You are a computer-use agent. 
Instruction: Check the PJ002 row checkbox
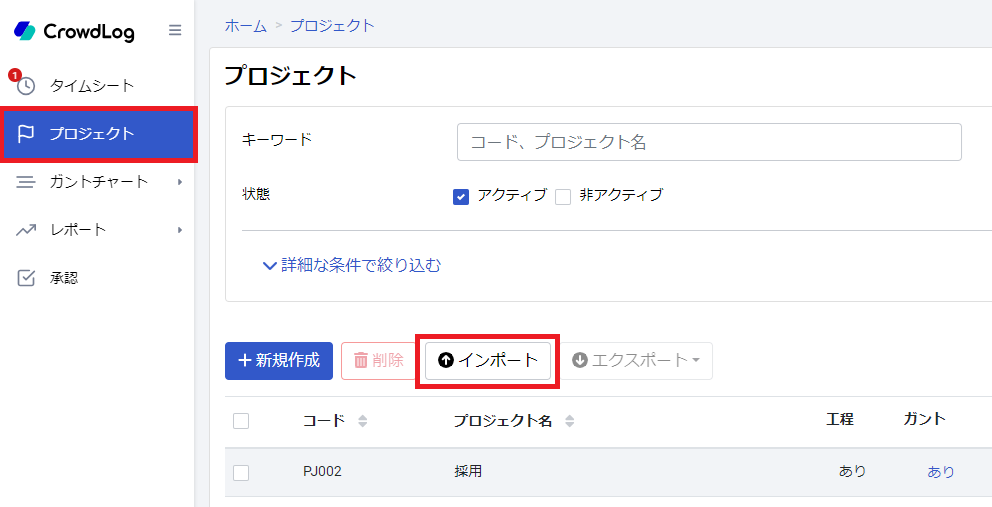(241, 472)
